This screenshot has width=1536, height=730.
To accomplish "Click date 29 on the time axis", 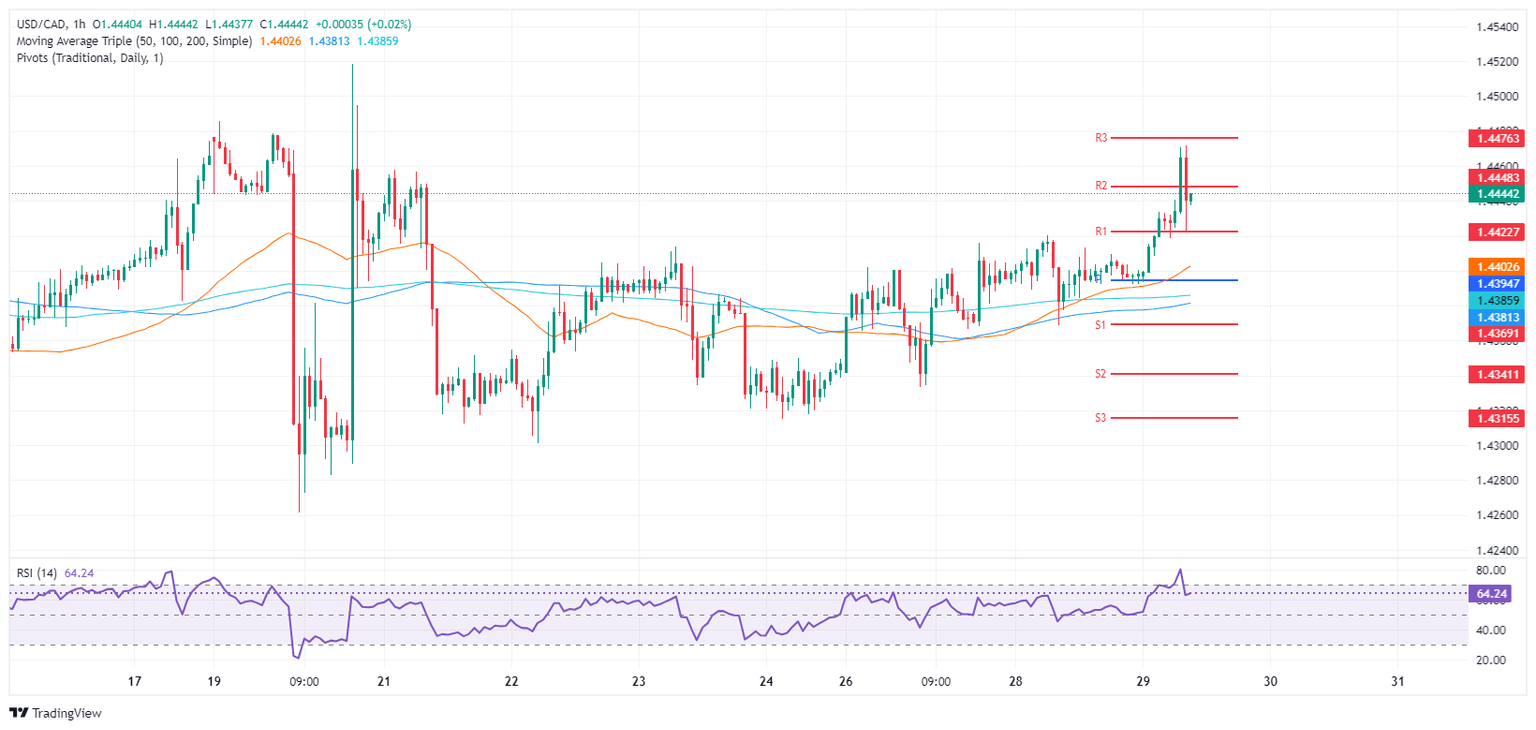I will 1144,681.
